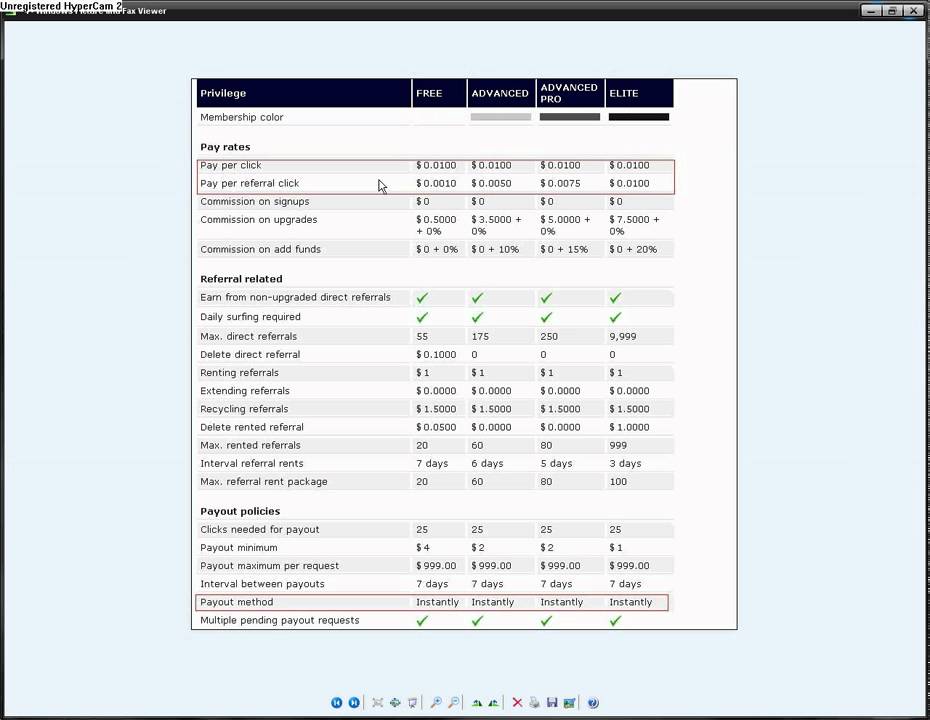Click the ADVANCED column header

click(500, 93)
